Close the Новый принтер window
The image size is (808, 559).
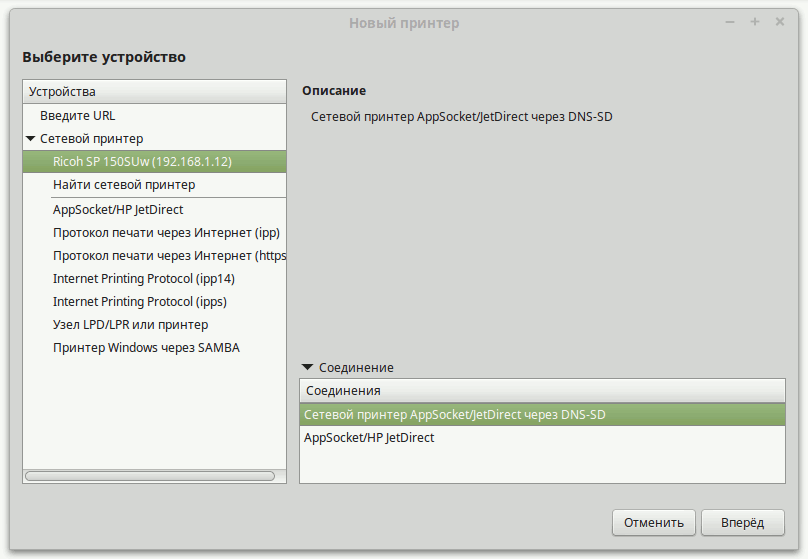point(782,22)
